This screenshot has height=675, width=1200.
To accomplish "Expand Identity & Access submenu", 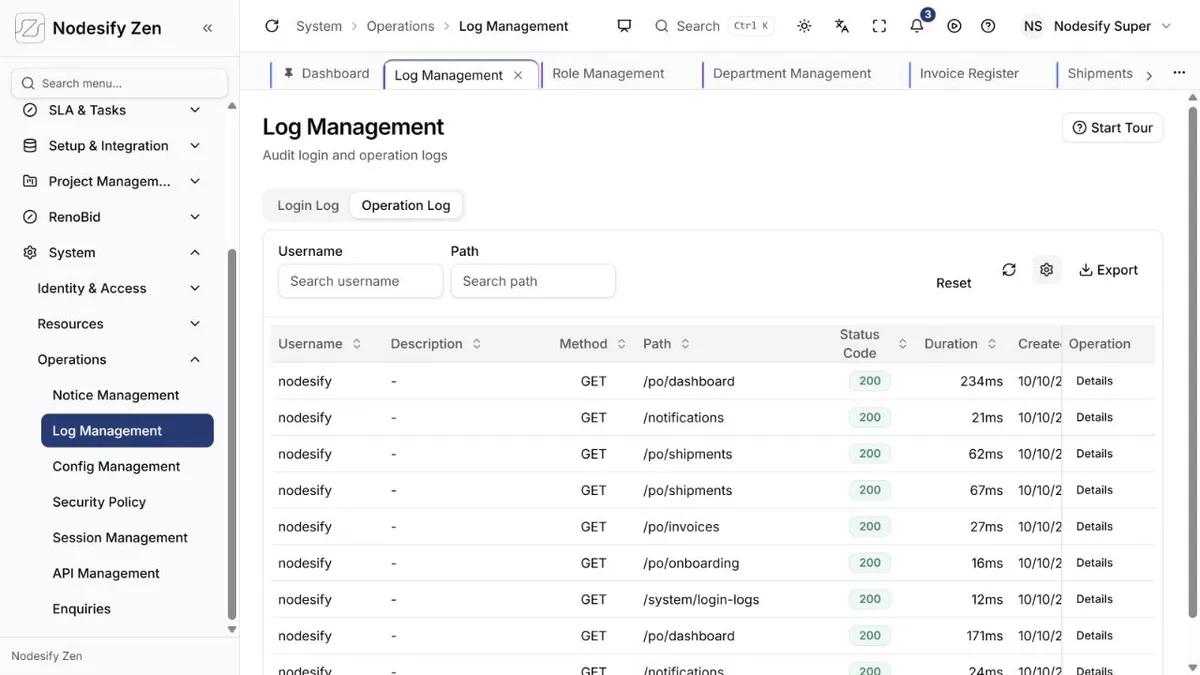I will 195,288.
